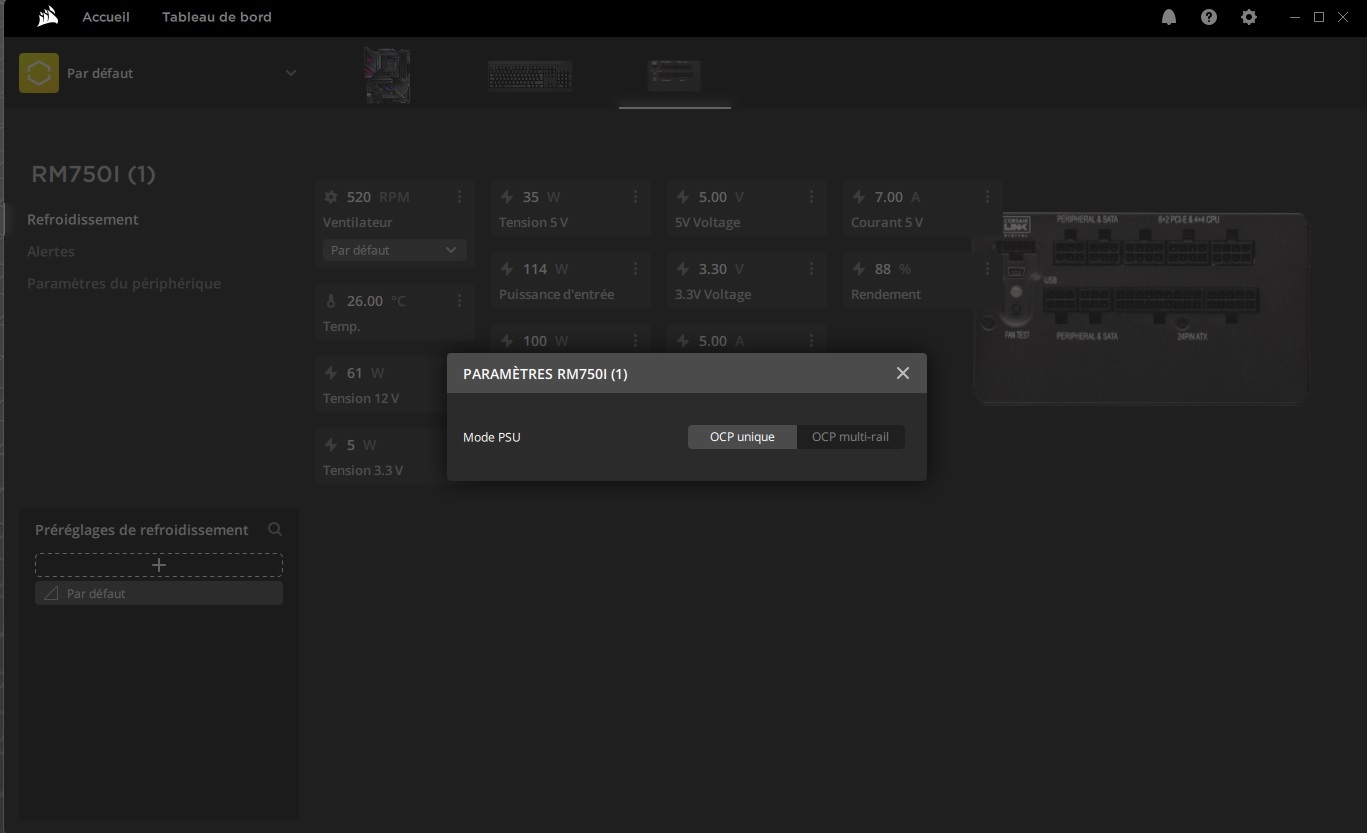The height and width of the screenshot is (833, 1367).
Task: Open options menu on 100 W tile
Action: [635, 341]
